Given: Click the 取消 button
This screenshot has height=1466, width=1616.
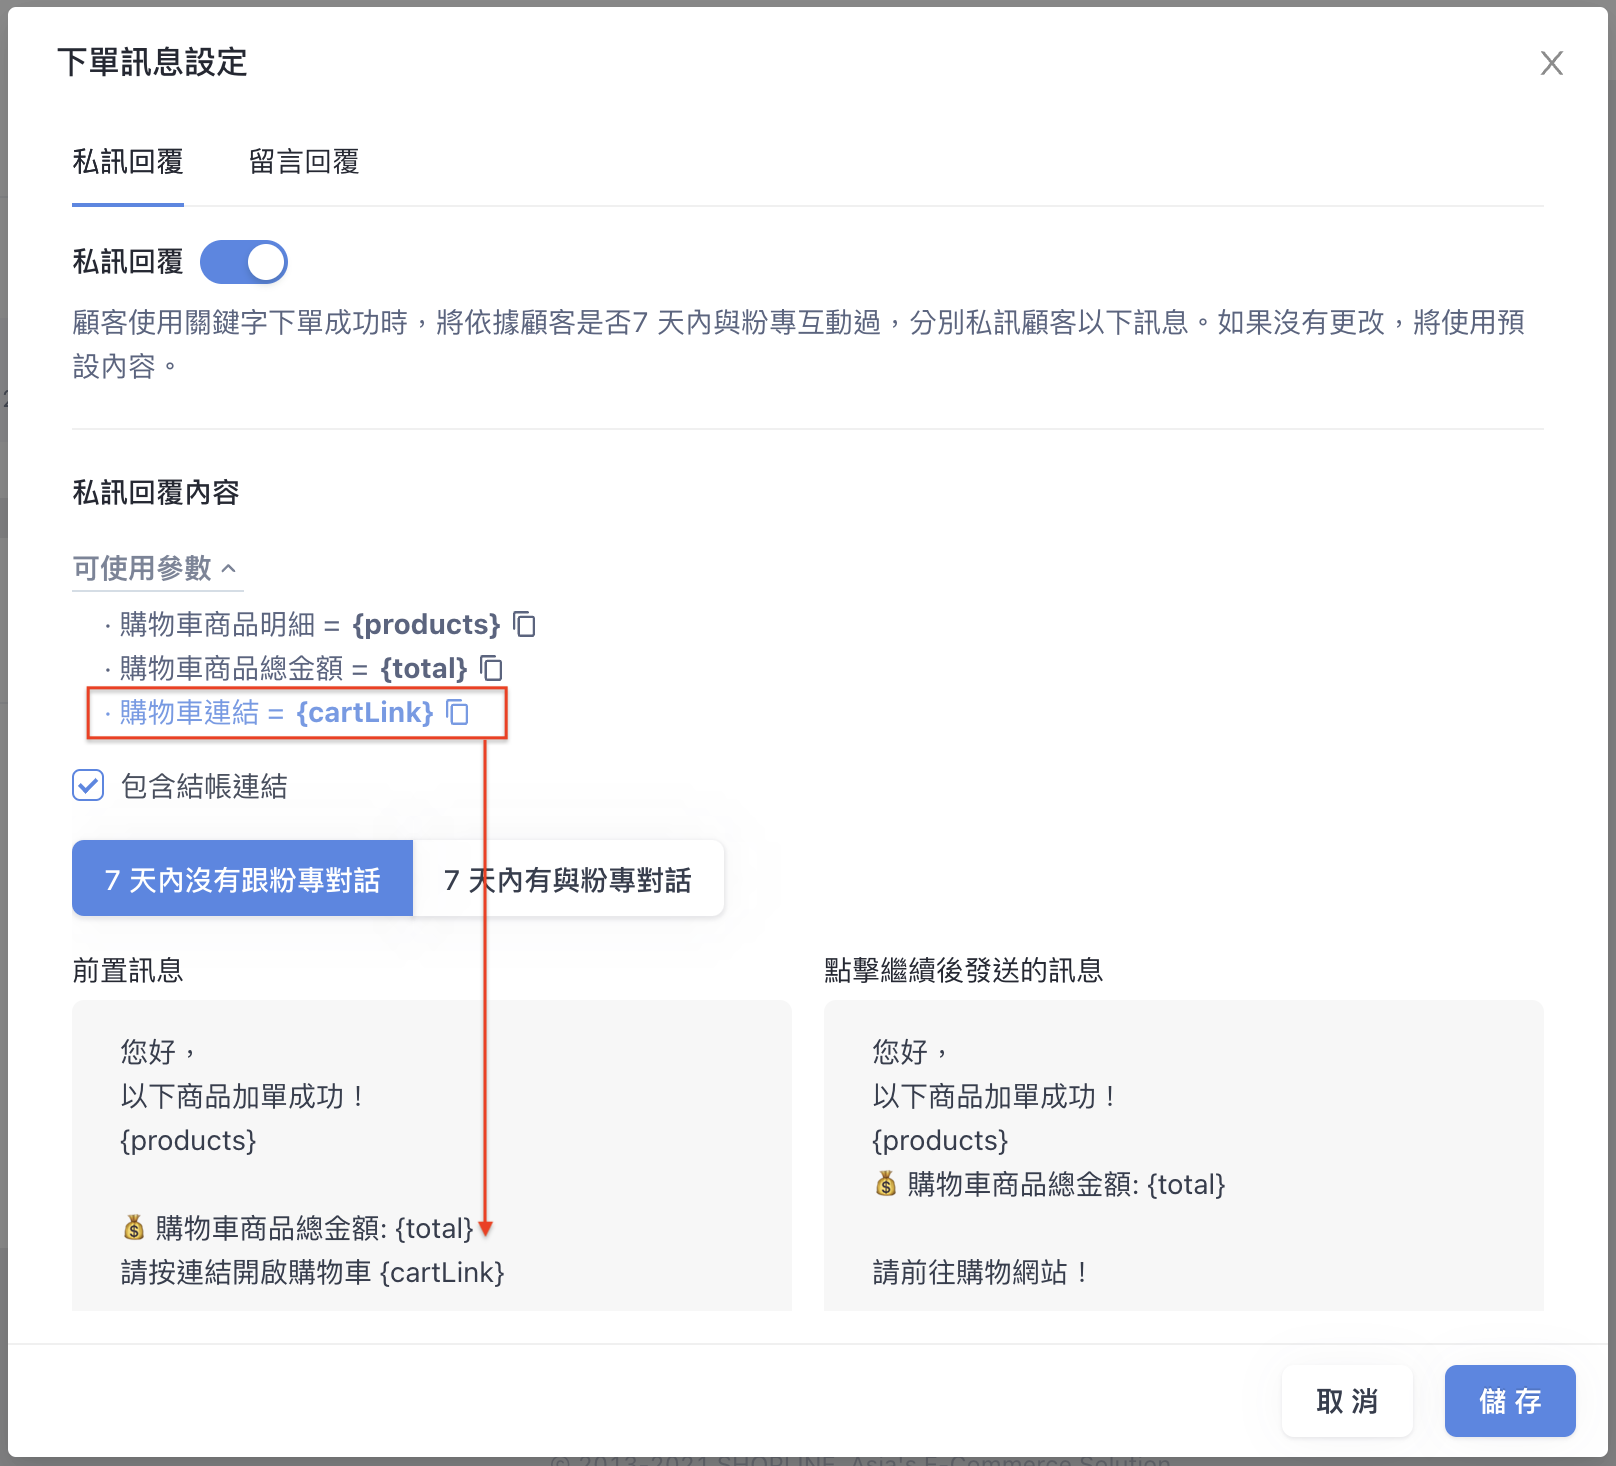Looking at the screenshot, I should coord(1347,1401).
